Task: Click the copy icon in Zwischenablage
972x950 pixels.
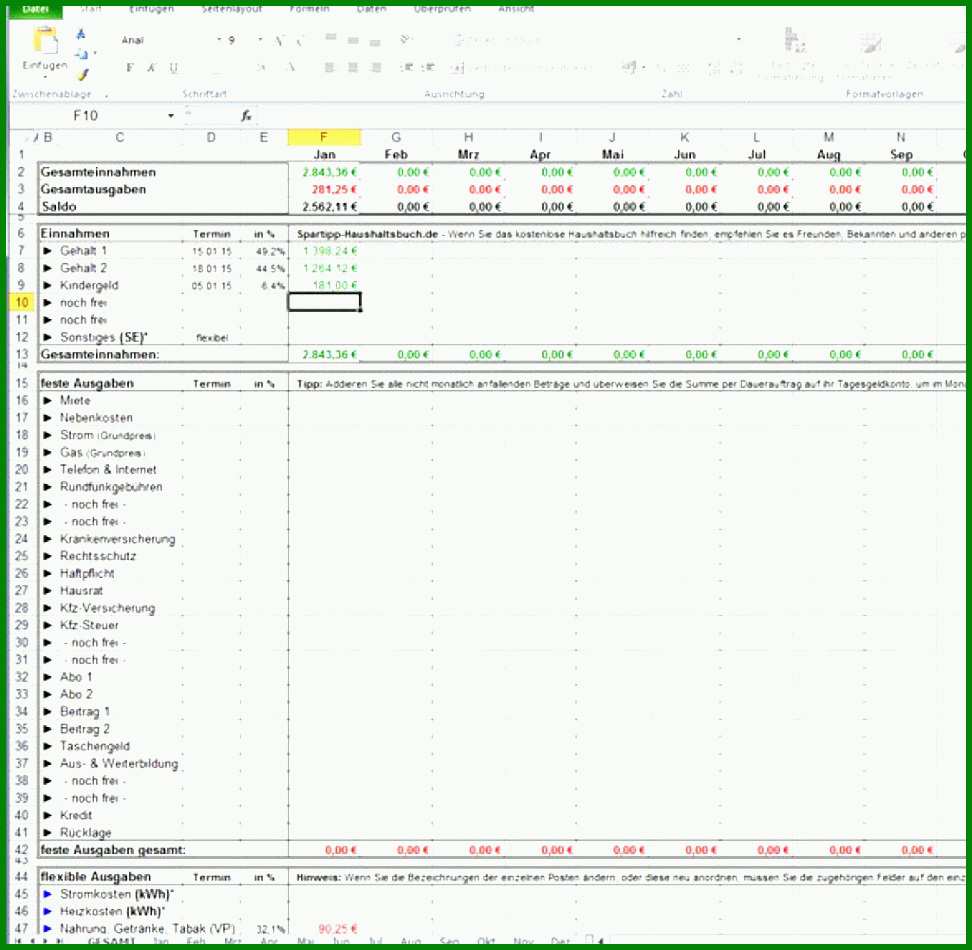Action: pyautogui.click(x=82, y=54)
